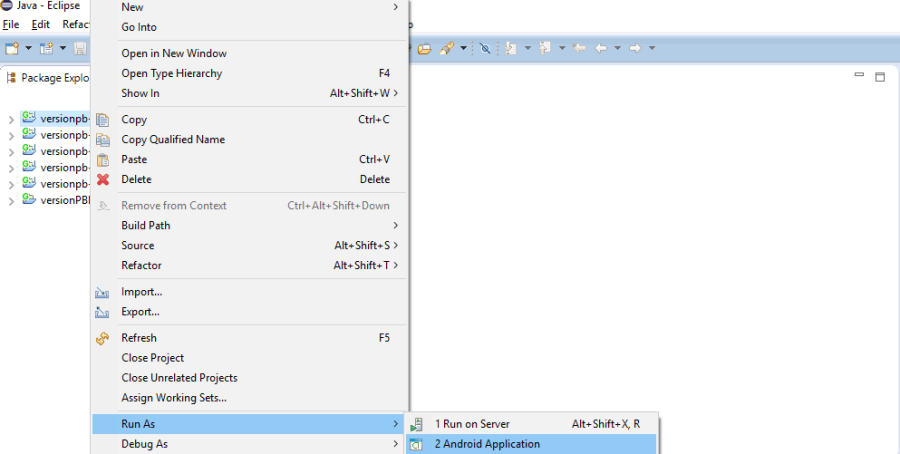Minimize the view using the panel minimize icon

[x=859, y=75]
